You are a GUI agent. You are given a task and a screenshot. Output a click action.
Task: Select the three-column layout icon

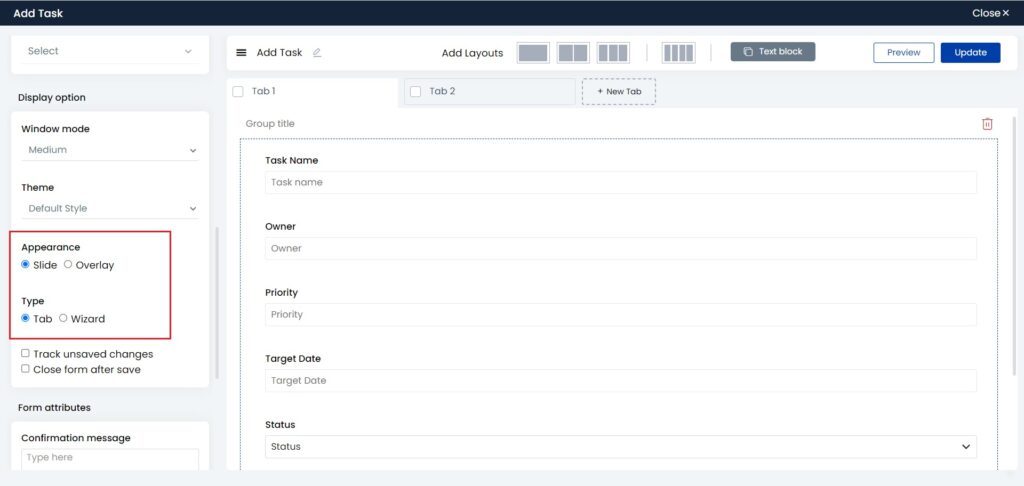pyautogui.click(x=613, y=53)
